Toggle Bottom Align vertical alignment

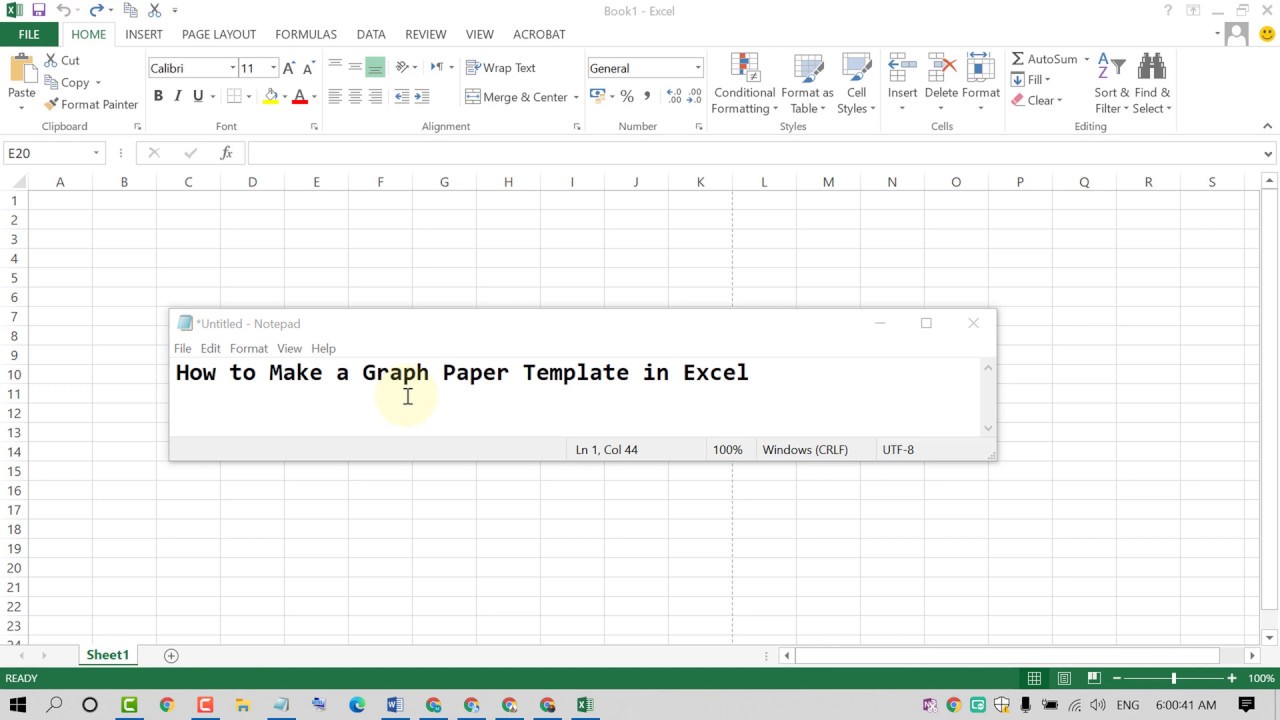pos(375,67)
